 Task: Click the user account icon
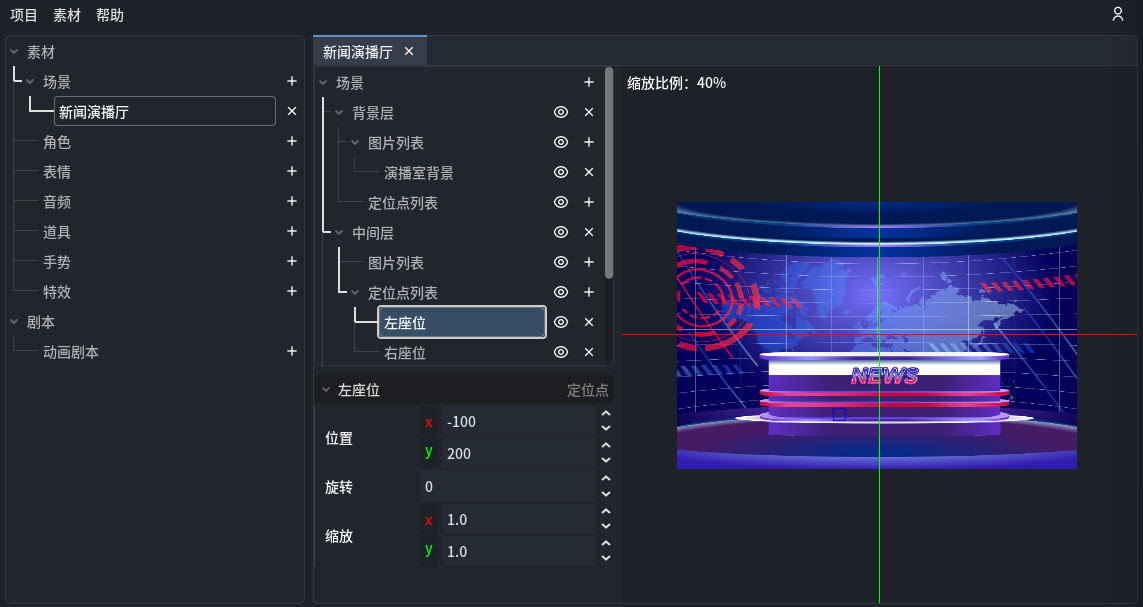pyautogui.click(x=1118, y=14)
